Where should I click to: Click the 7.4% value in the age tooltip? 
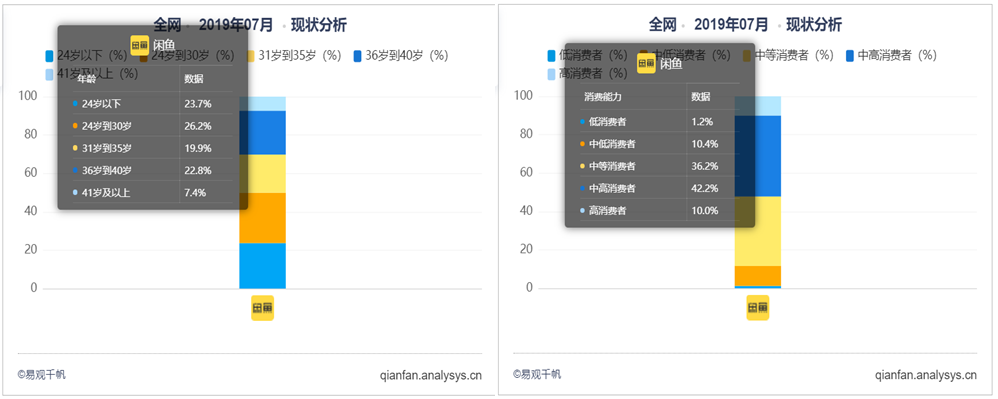point(195,193)
